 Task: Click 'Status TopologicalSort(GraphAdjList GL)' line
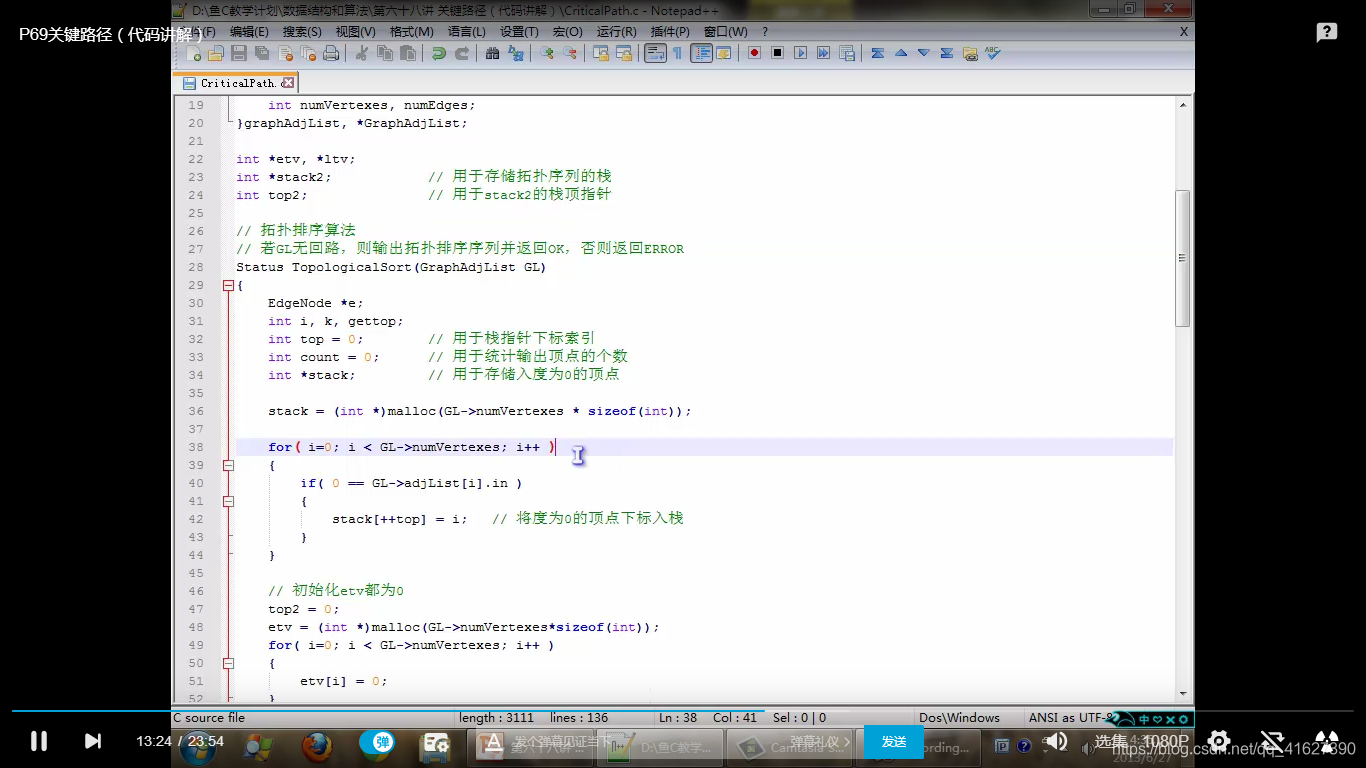(x=391, y=267)
